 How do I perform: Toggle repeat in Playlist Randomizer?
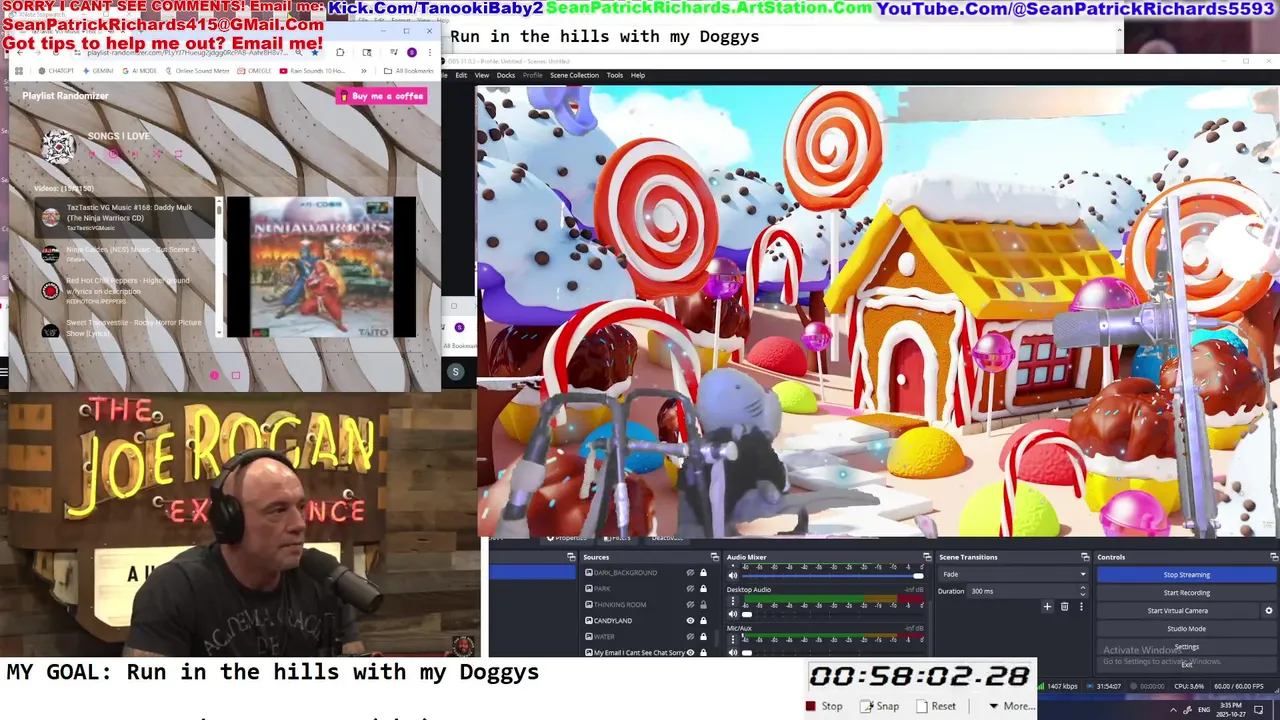[178, 154]
